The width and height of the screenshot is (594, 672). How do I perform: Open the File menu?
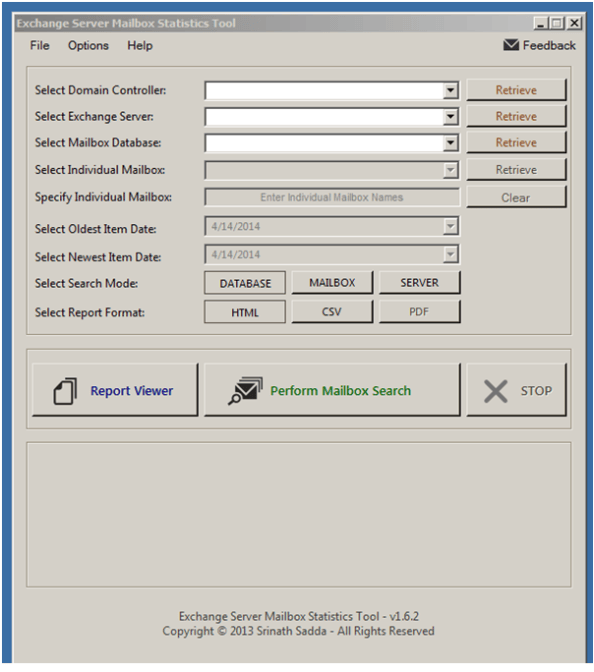pyautogui.click(x=39, y=45)
